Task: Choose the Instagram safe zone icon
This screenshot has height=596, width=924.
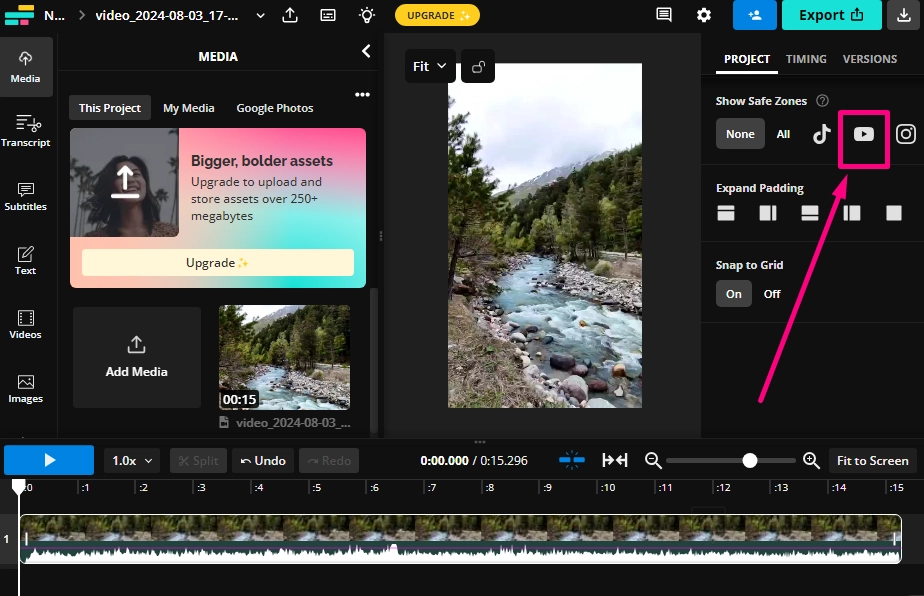Action: click(x=905, y=134)
